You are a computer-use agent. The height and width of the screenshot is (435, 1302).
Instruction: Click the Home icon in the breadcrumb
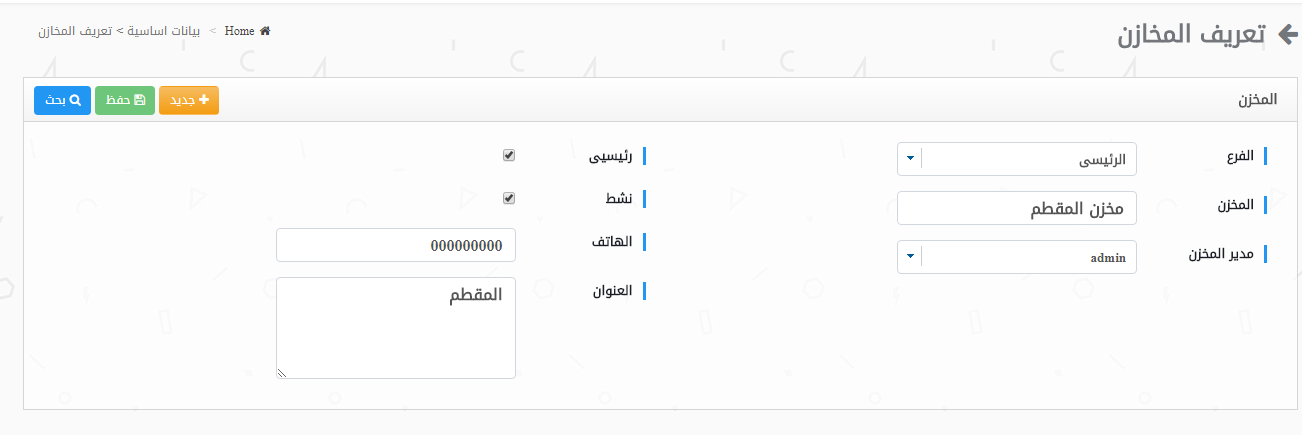[x=265, y=31]
